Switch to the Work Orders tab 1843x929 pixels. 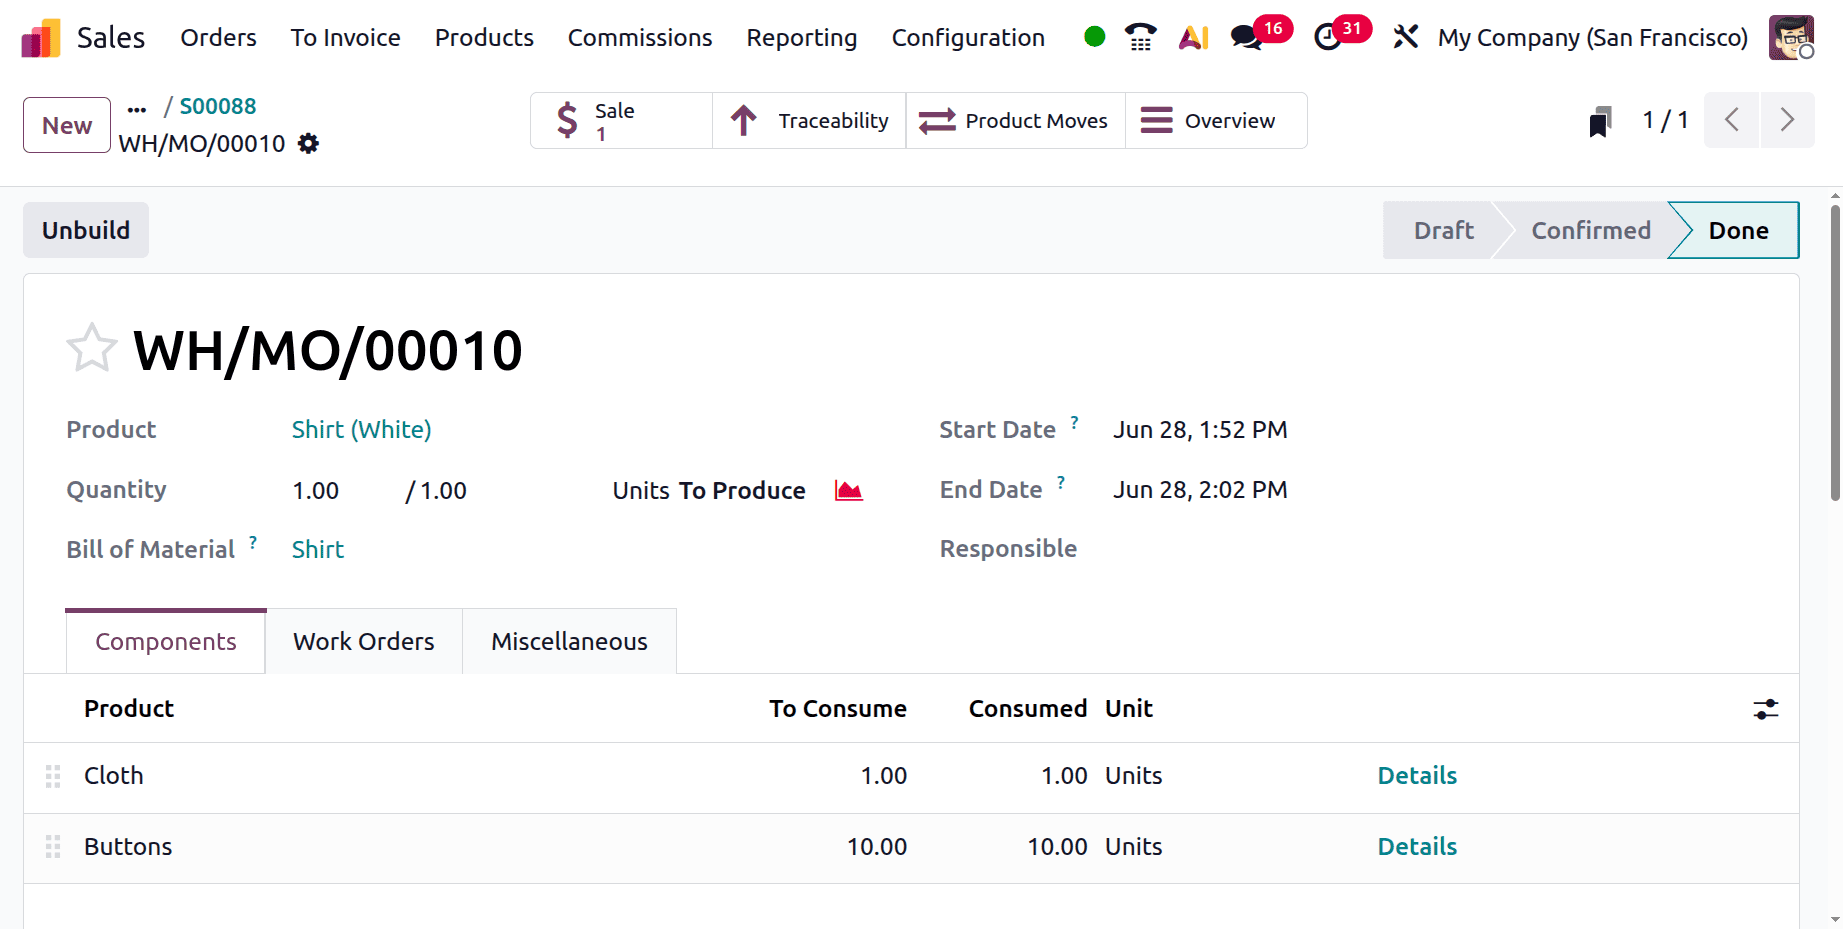(x=364, y=641)
